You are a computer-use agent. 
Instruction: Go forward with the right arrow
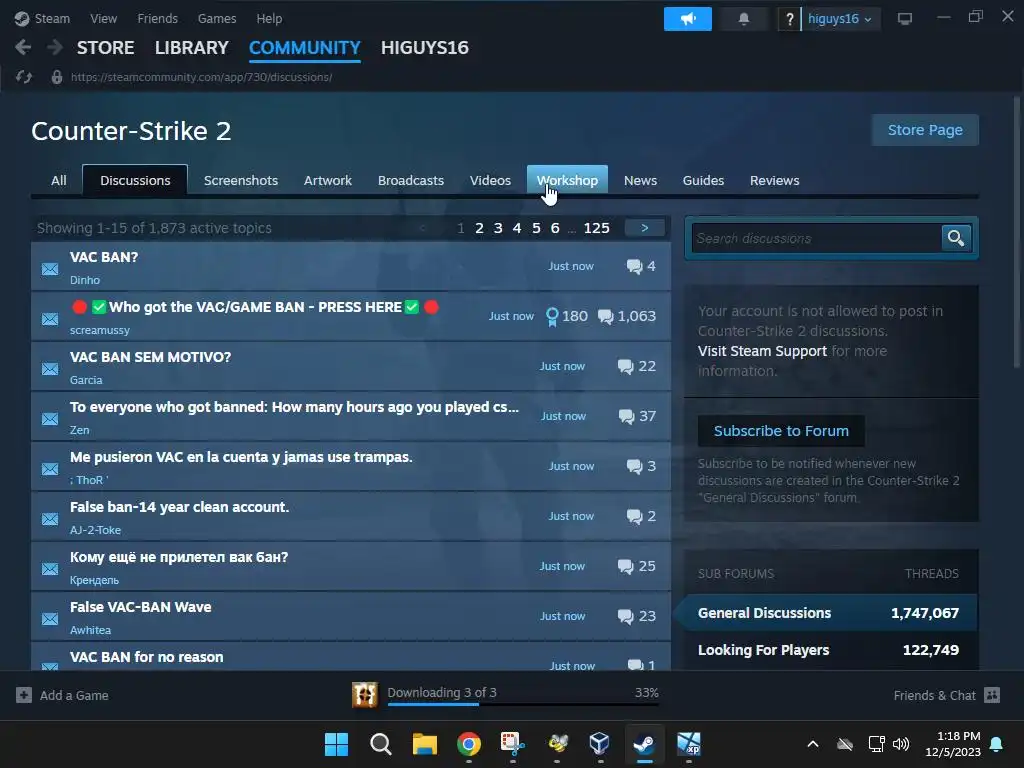pyautogui.click(x=55, y=47)
